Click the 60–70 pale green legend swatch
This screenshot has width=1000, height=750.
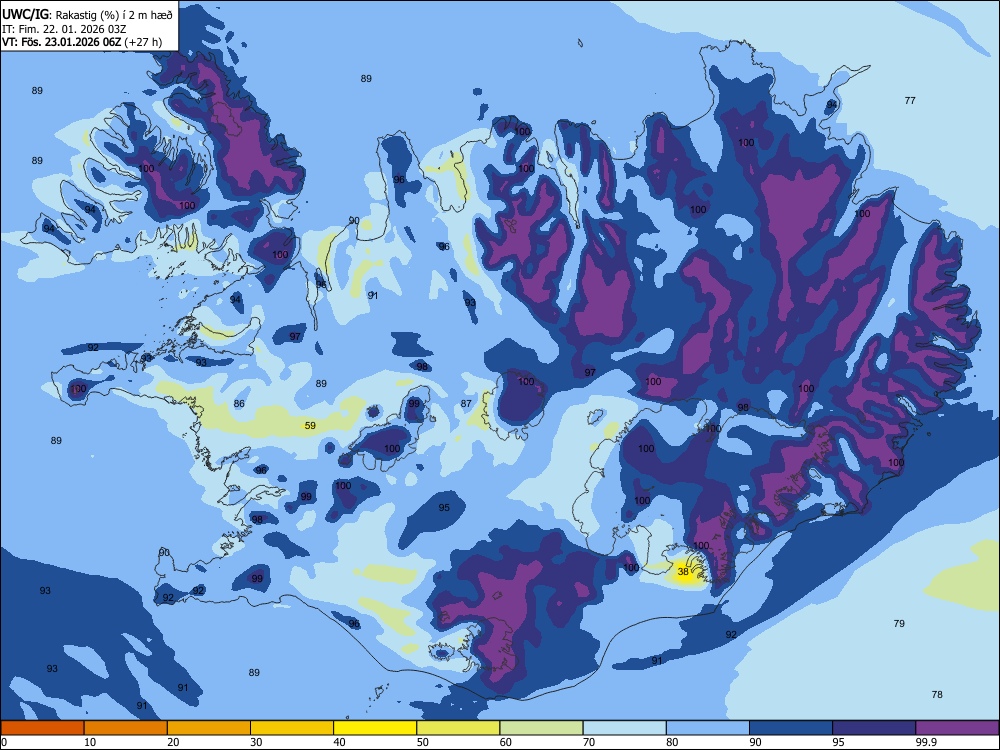click(541, 728)
